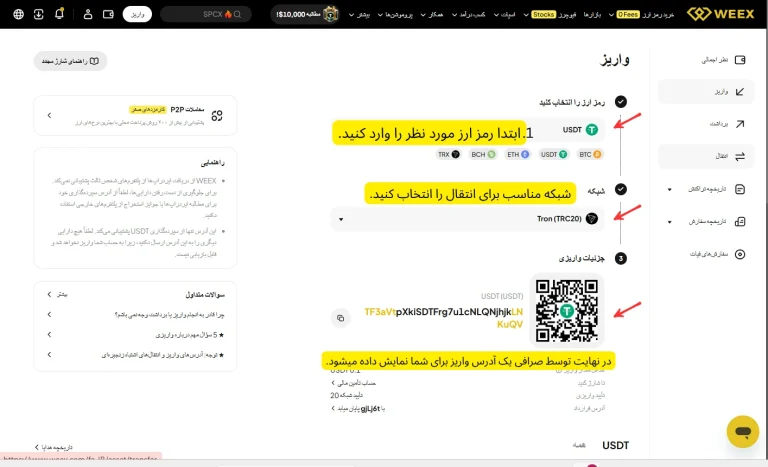Expand the order history sidebar arrow
The image size is (768, 467).
coord(670,222)
